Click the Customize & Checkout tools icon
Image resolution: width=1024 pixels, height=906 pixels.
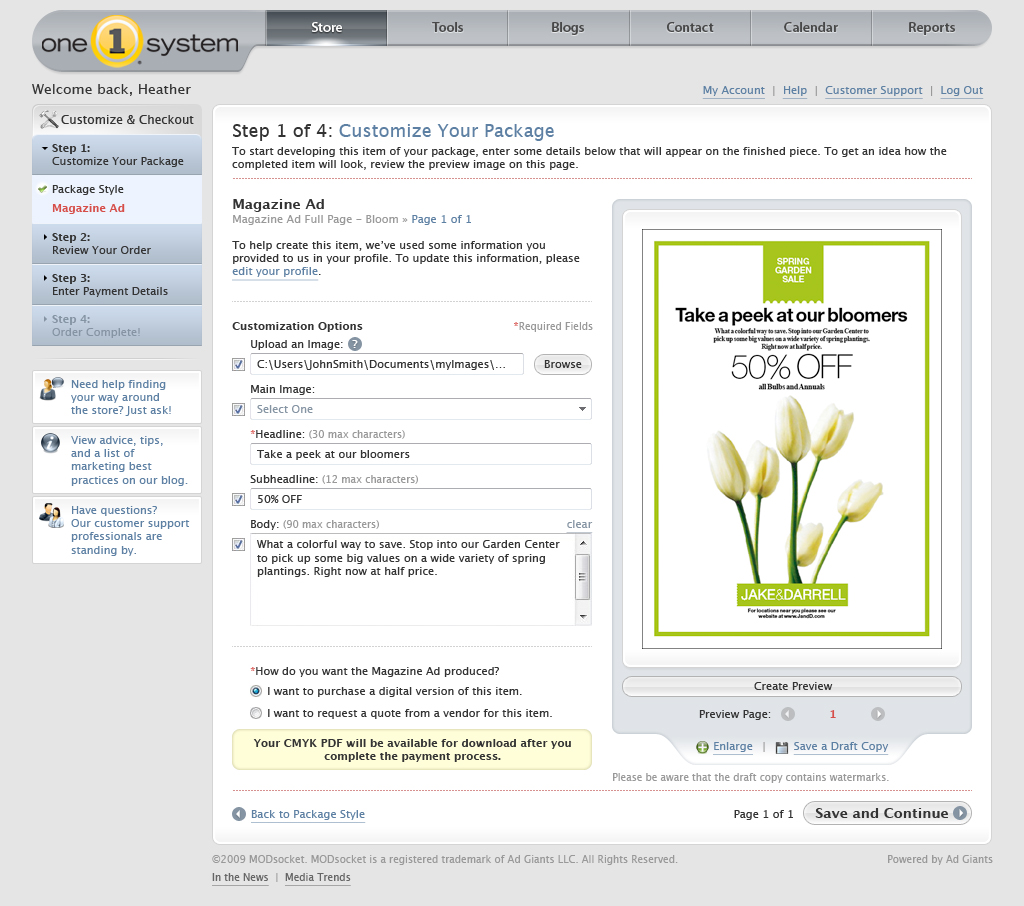click(48, 120)
